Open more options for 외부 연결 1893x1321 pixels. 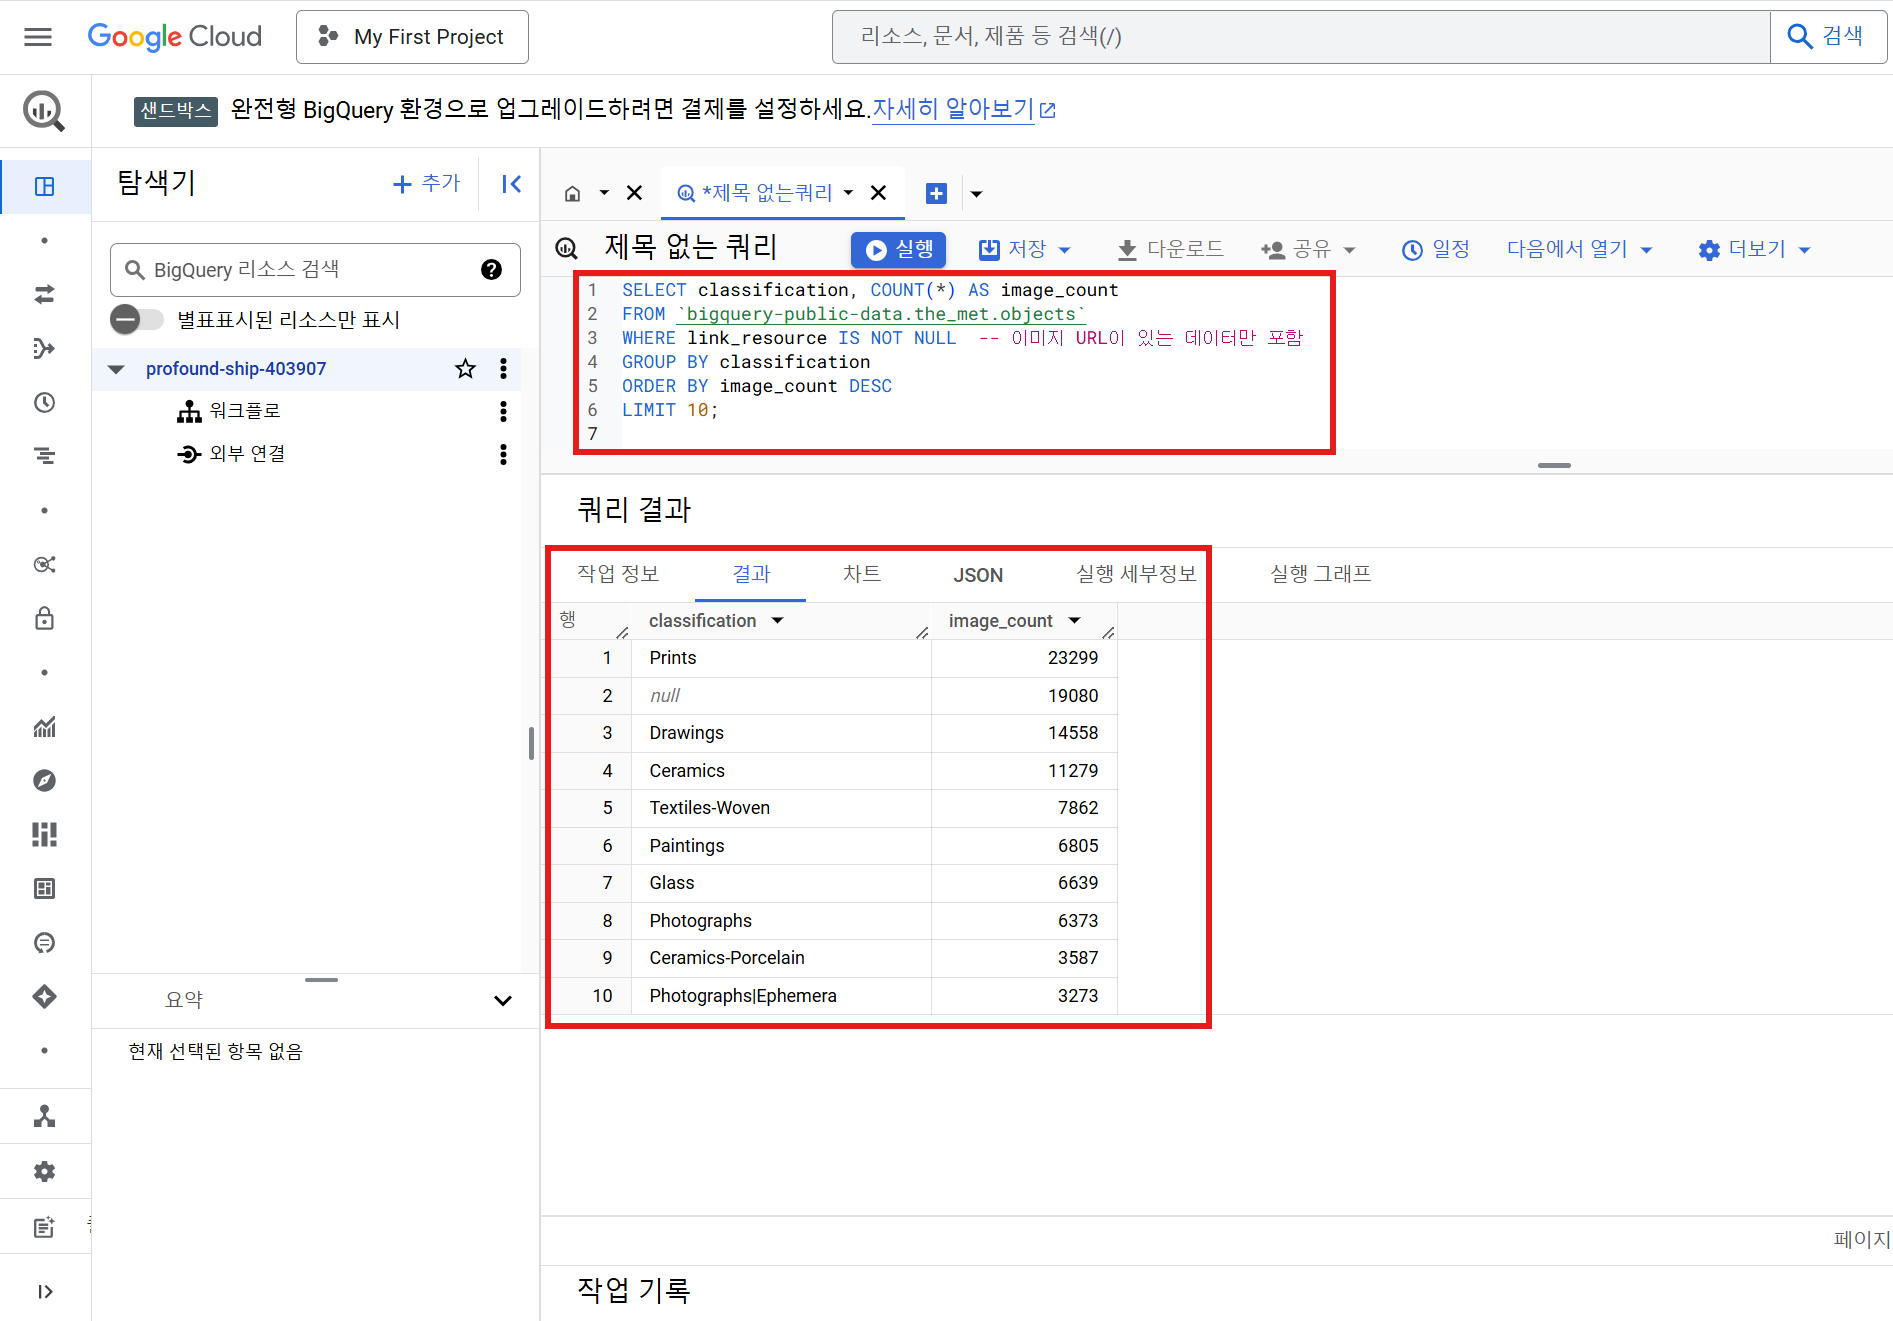coord(503,454)
